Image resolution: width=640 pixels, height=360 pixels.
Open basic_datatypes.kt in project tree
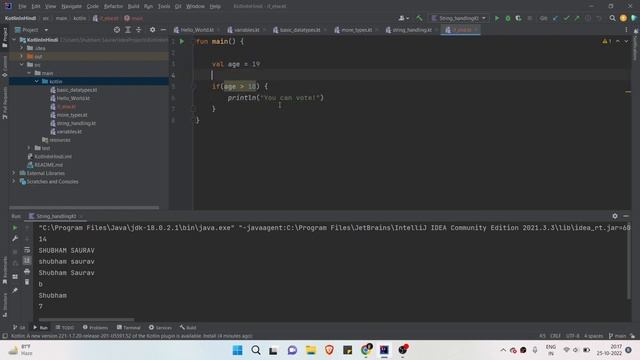[x=77, y=90]
